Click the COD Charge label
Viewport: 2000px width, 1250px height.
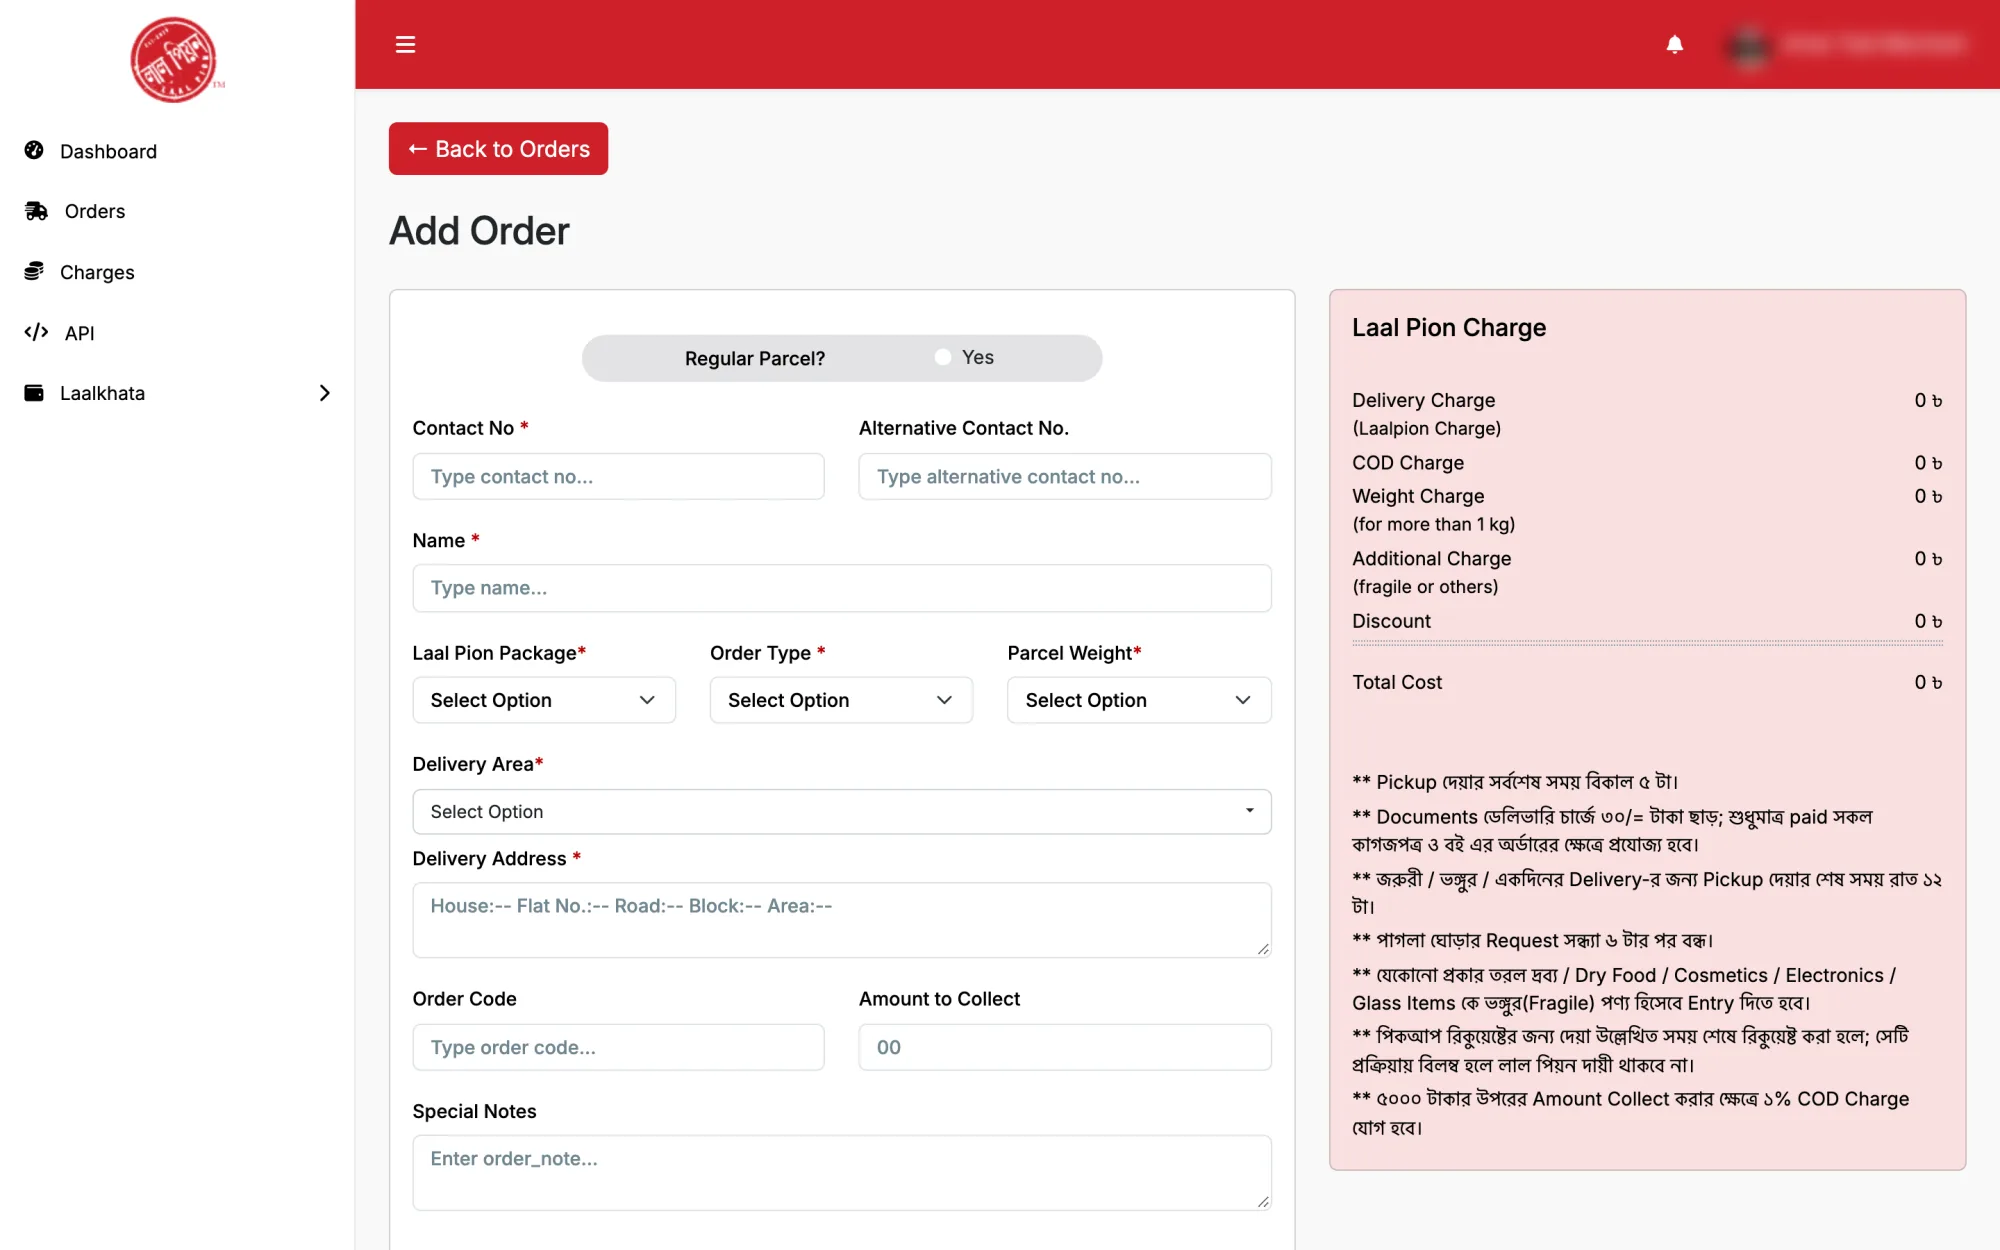[1408, 463]
